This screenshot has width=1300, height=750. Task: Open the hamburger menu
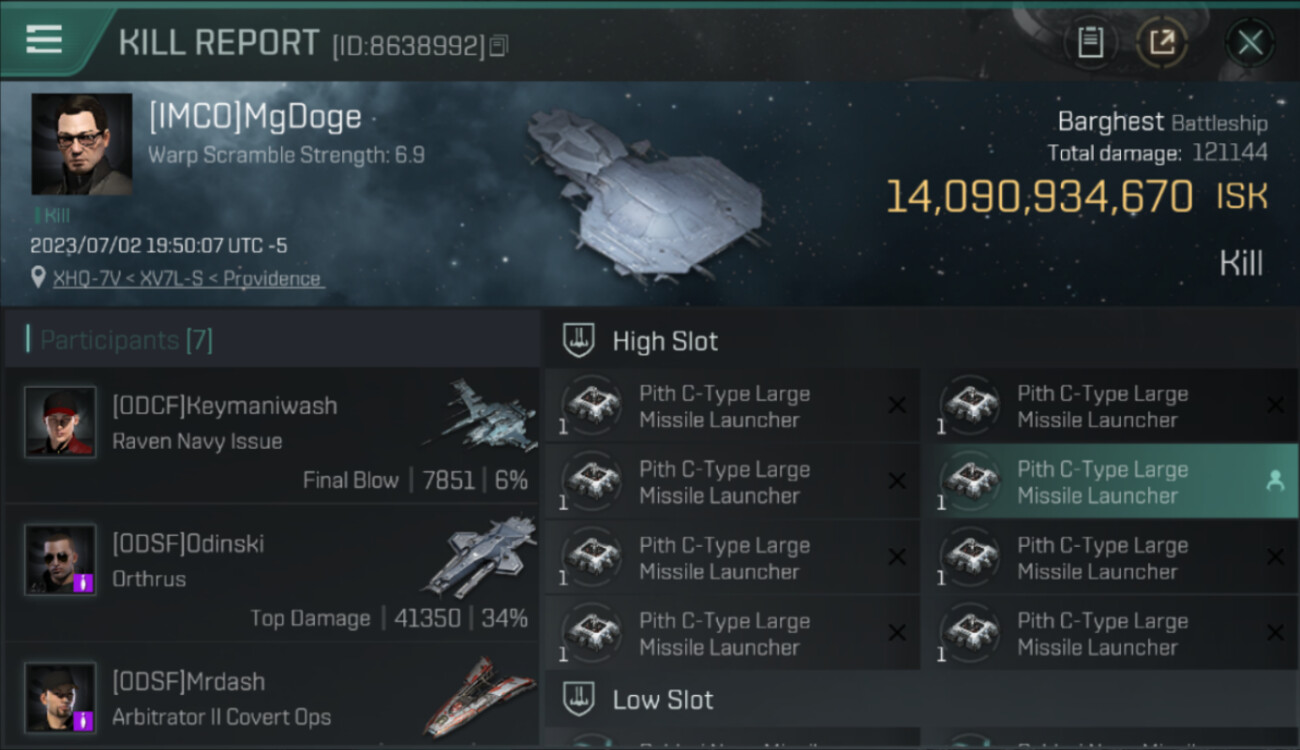pos(44,40)
